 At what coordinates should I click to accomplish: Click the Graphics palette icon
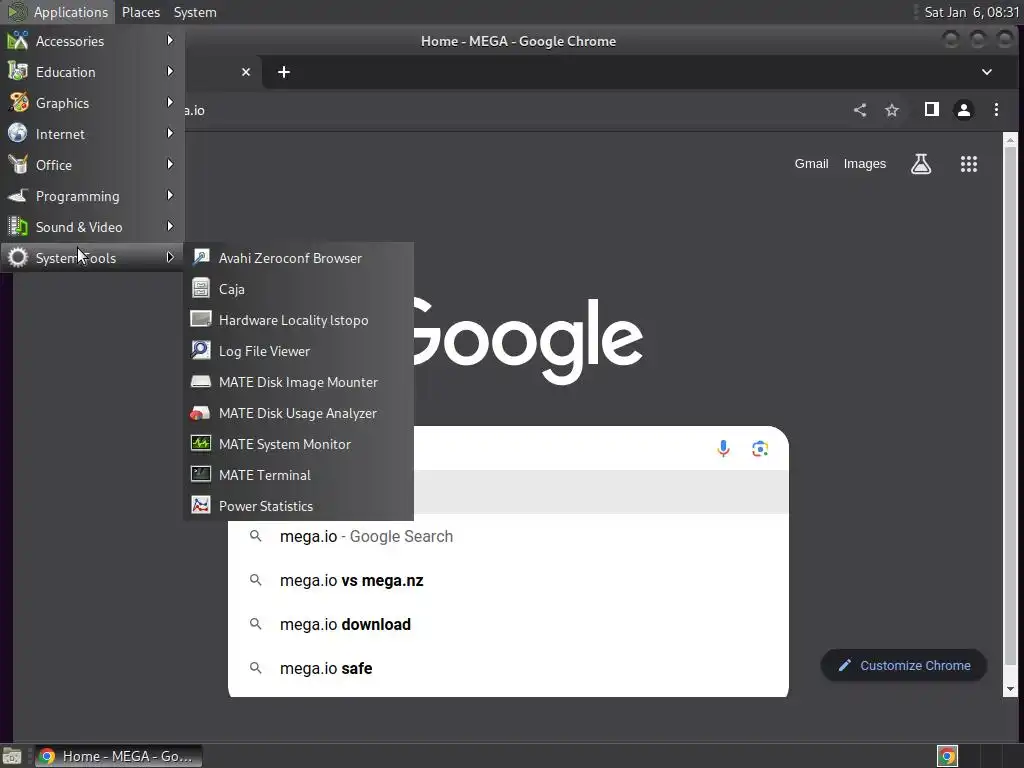[18, 103]
